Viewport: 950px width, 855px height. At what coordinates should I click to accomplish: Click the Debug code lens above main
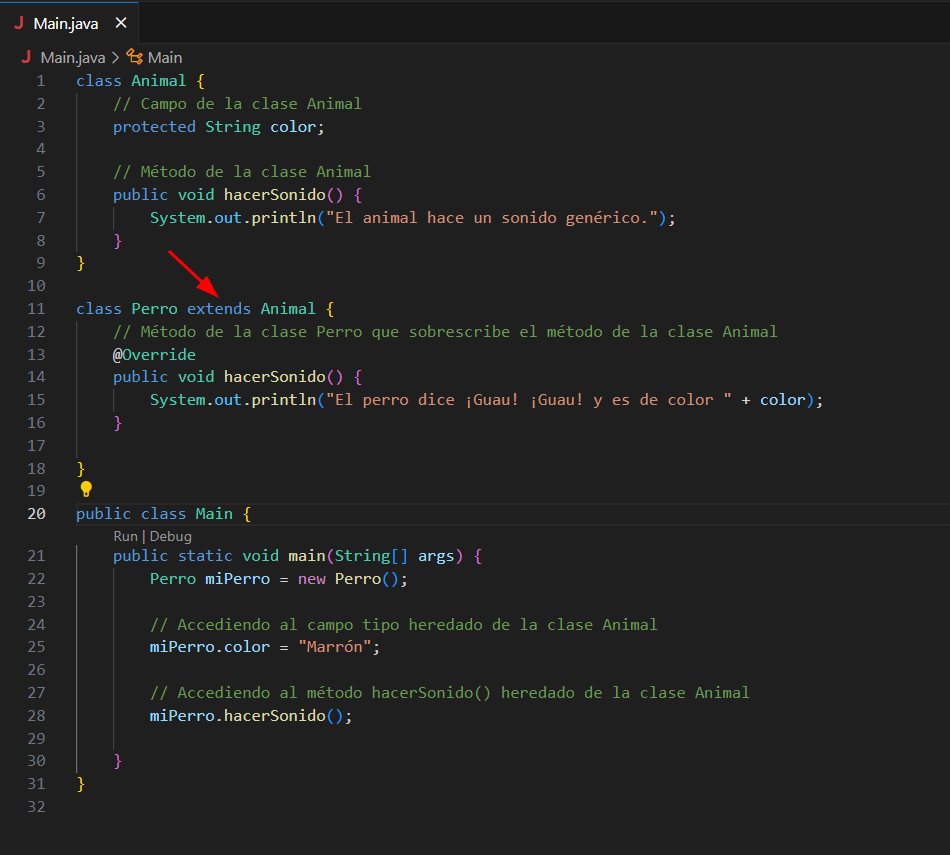coord(170,536)
